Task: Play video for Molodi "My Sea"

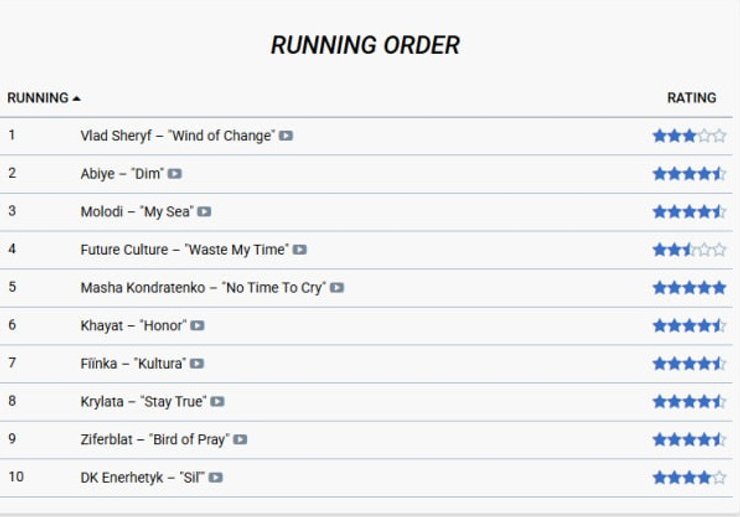Action: (204, 212)
